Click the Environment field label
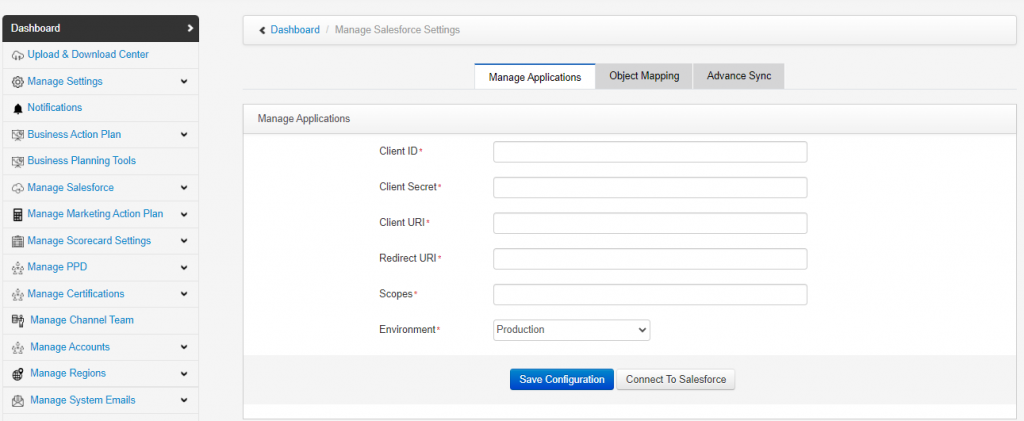 (408, 330)
